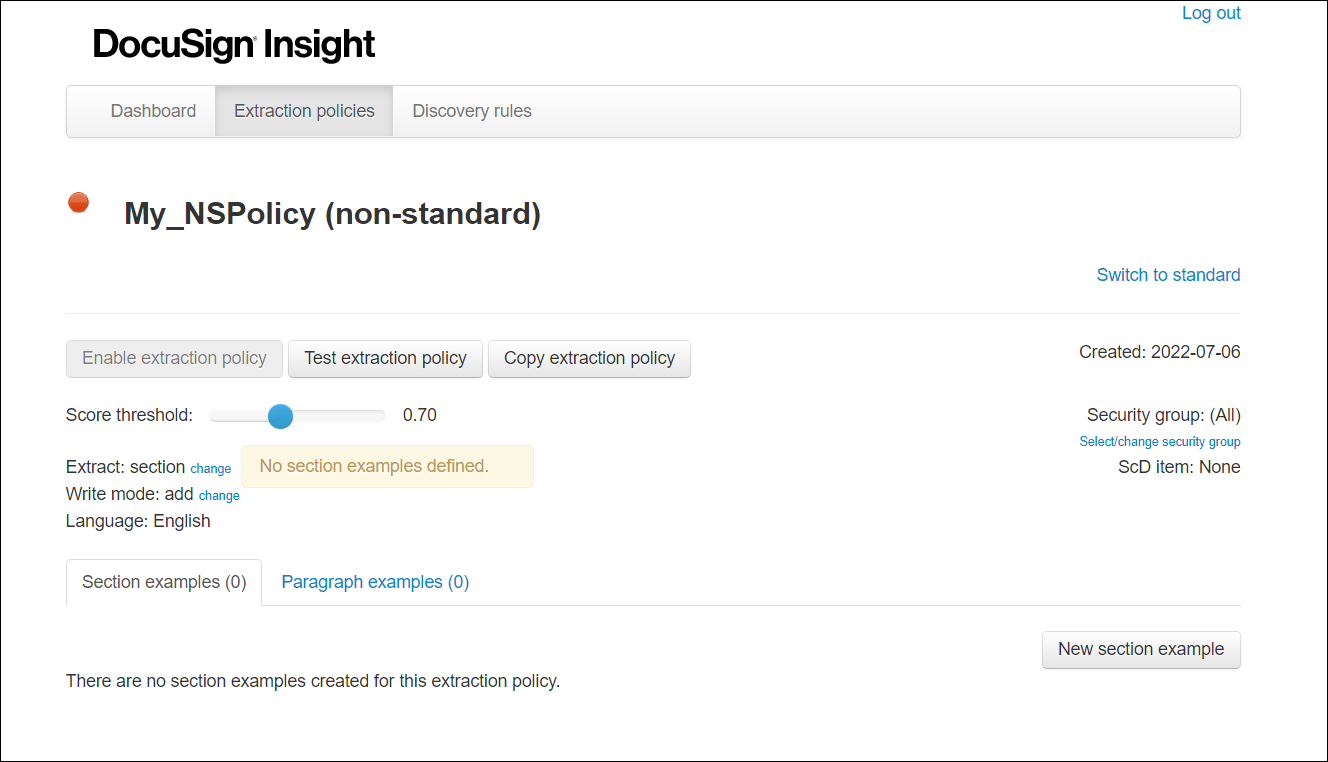Screen dimensions: 1328x762
Task: Click Copy extraction policy
Action: tap(589, 358)
